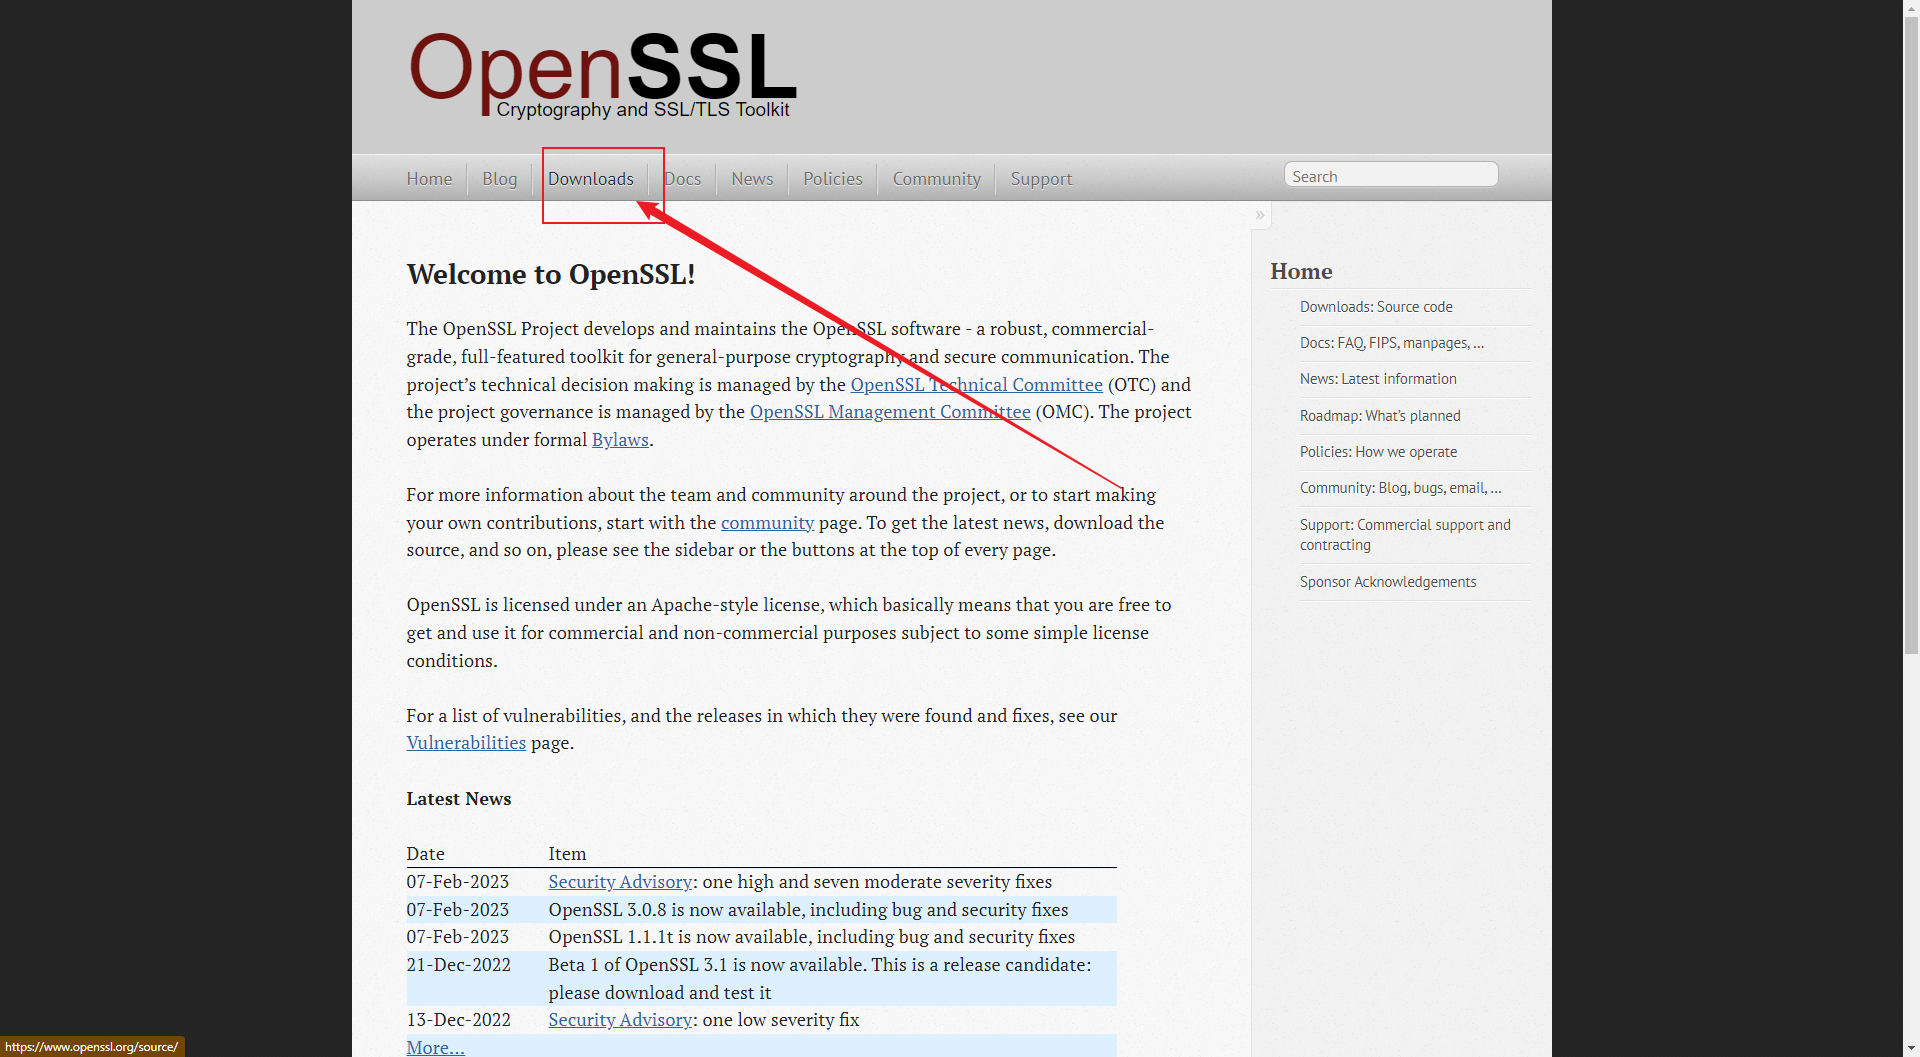
Task: Open sidebar Policies: How we operate link
Action: coord(1378,452)
